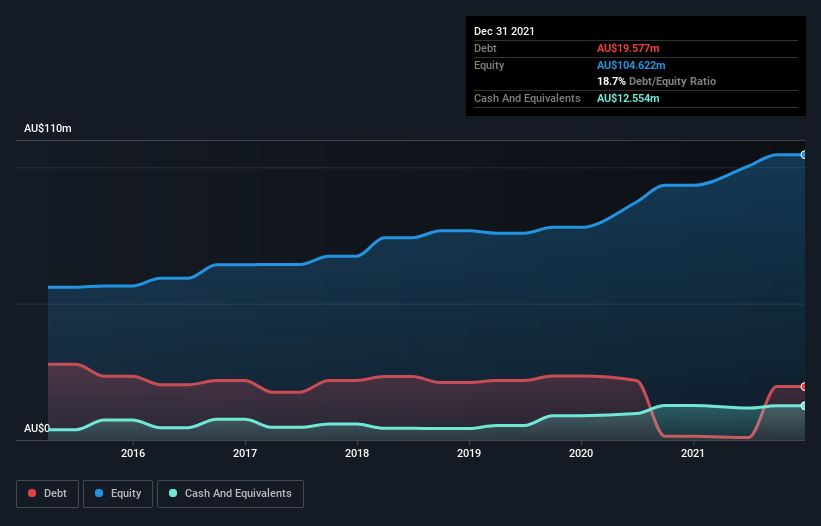821x526 pixels.
Task: Click the blue Equity legend dot
Action: (x=99, y=493)
